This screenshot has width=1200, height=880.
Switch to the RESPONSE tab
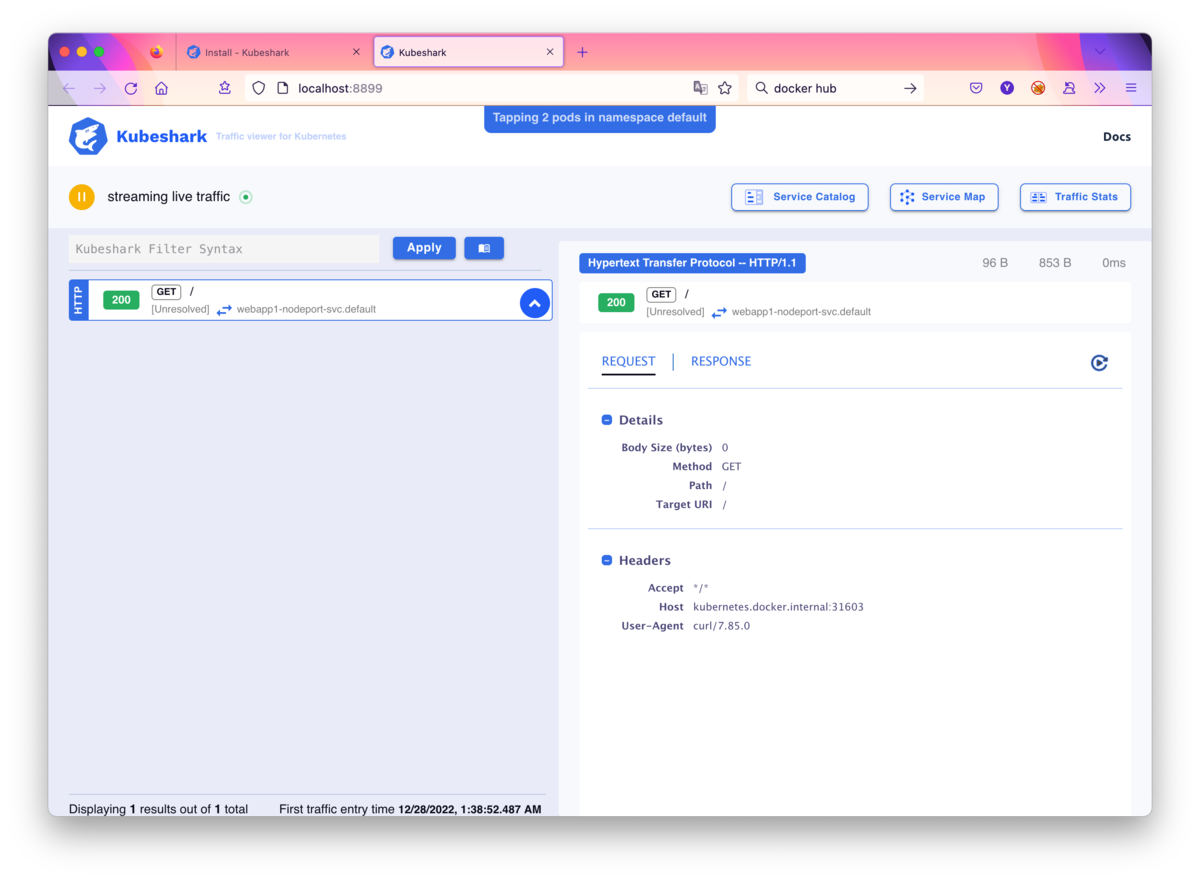pos(721,361)
